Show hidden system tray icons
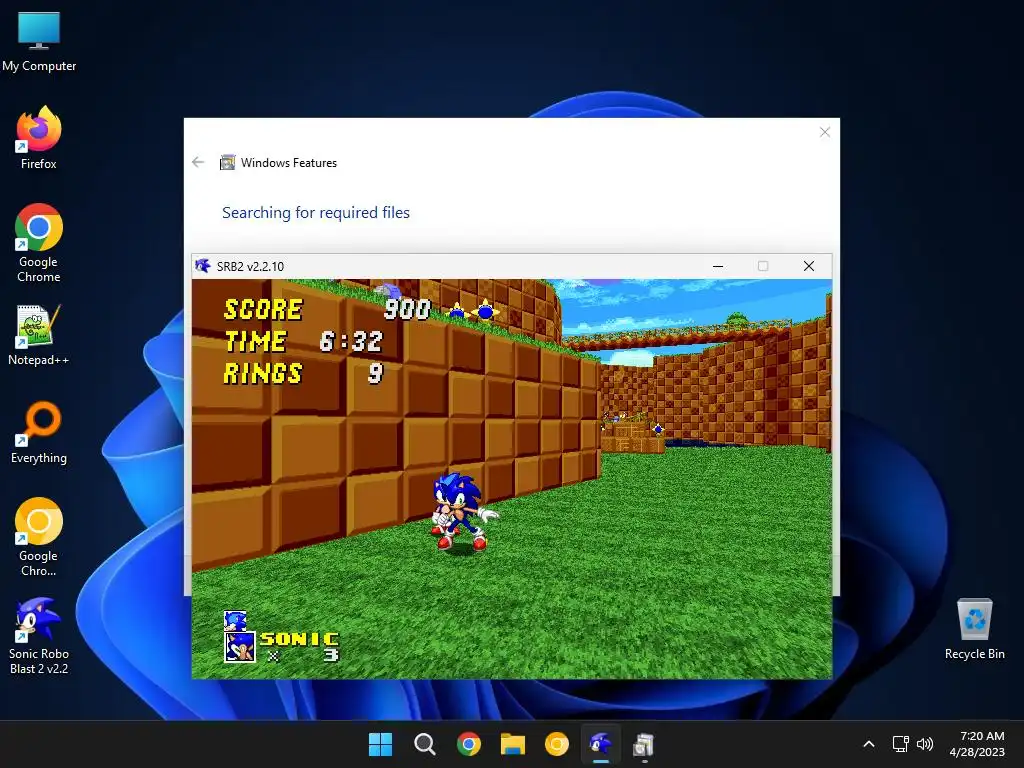This screenshot has height=768, width=1024. tap(869, 744)
